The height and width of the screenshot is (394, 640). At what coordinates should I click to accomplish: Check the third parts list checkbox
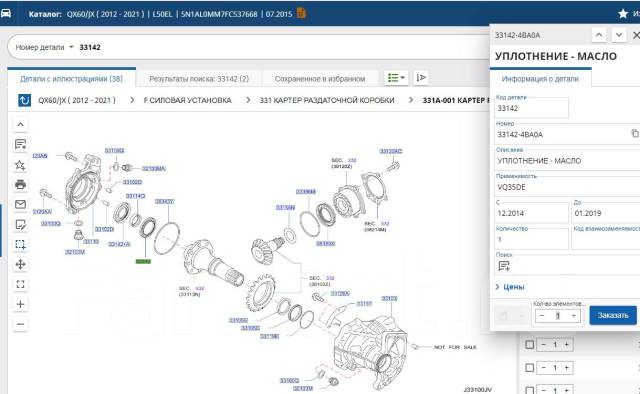(529, 390)
